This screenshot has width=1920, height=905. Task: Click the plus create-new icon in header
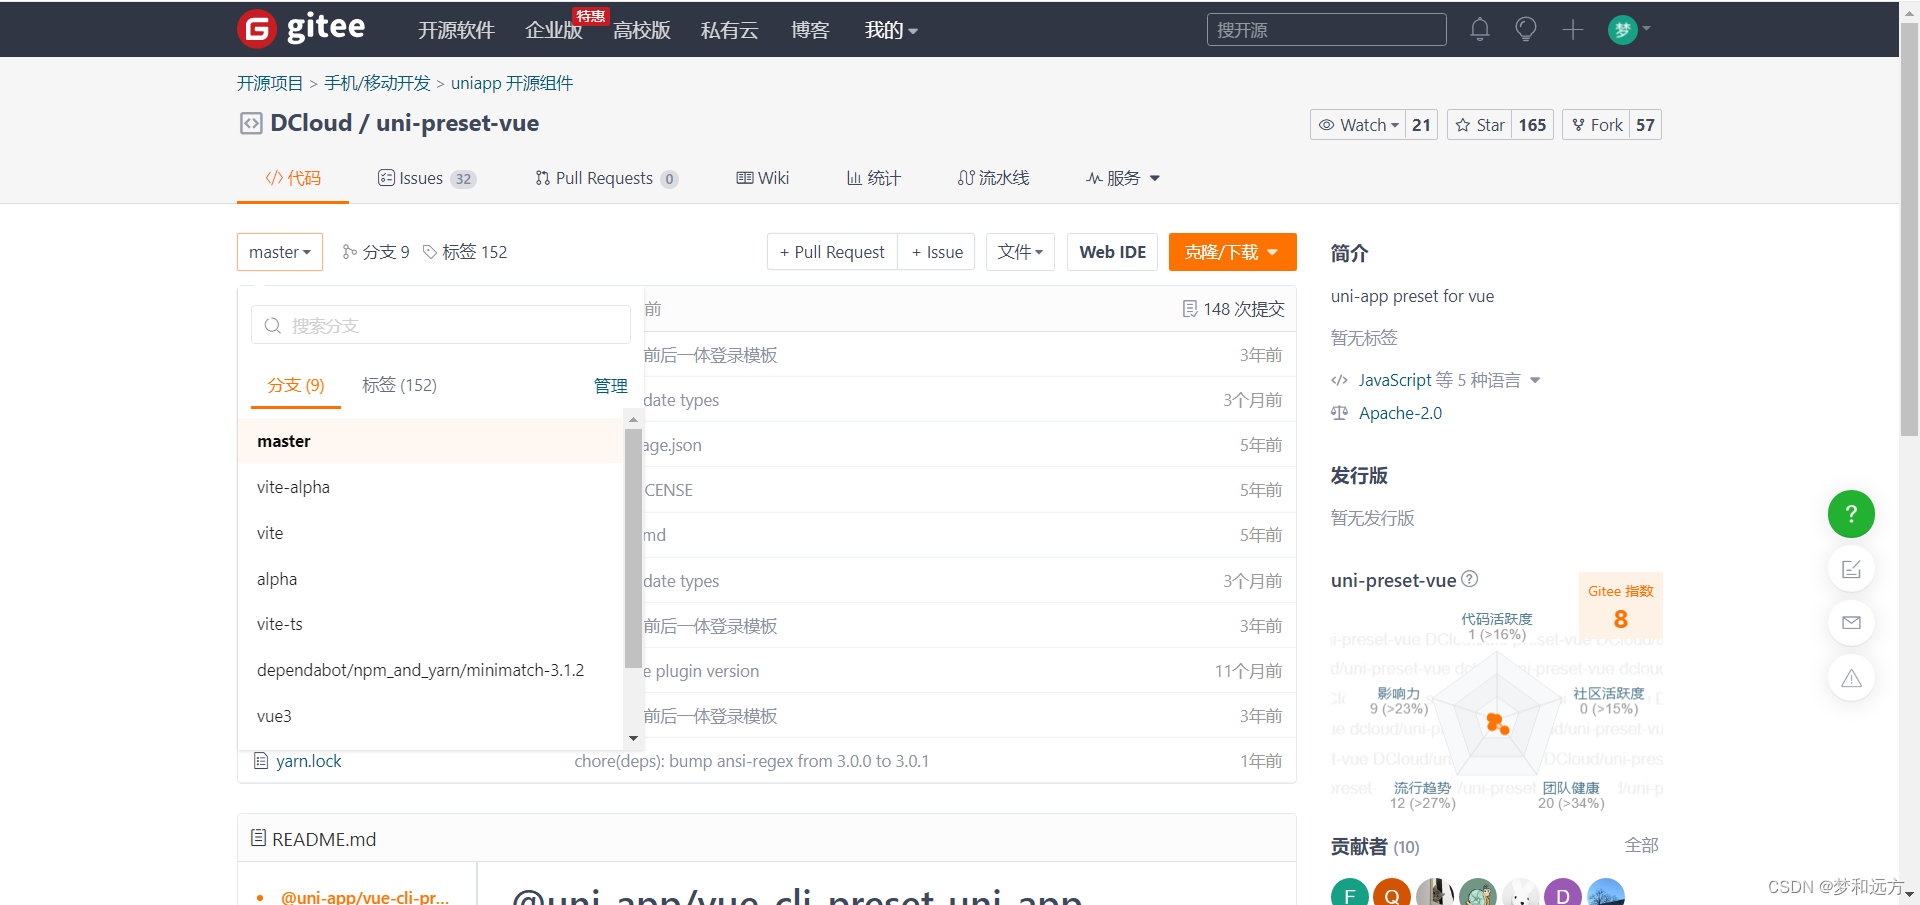[x=1573, y=30]
